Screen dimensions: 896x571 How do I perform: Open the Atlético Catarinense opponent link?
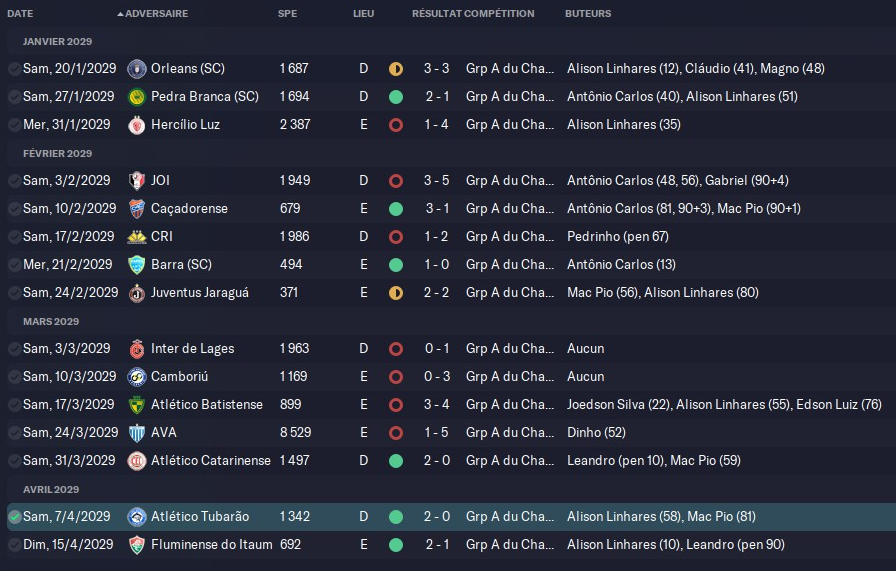pos(210,461)
